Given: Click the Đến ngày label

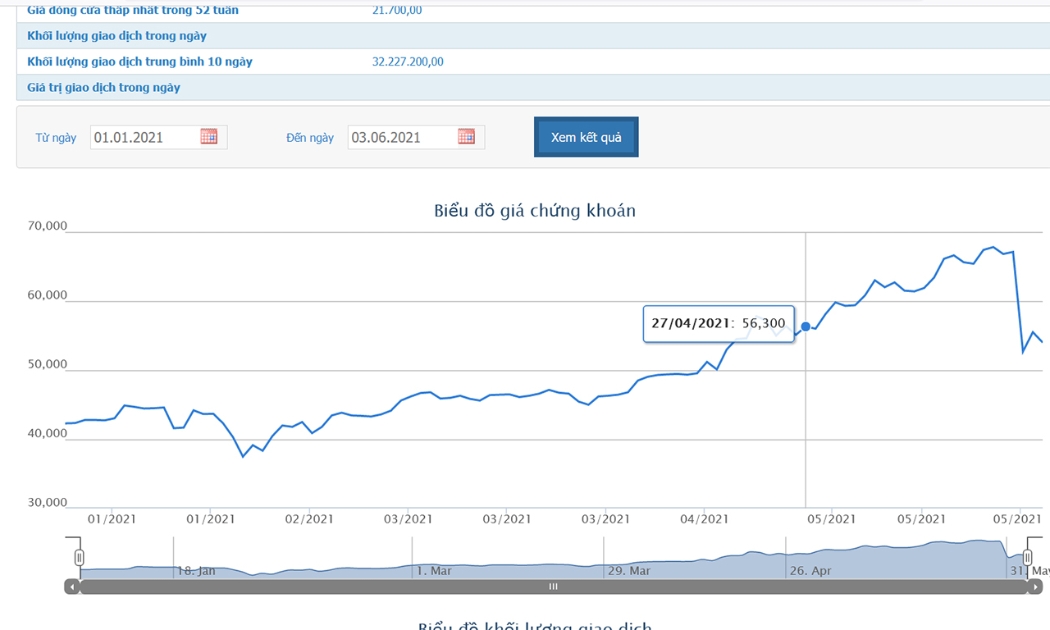Looking at the screenshot, I should pyautogui.click(x=310, y=137).
